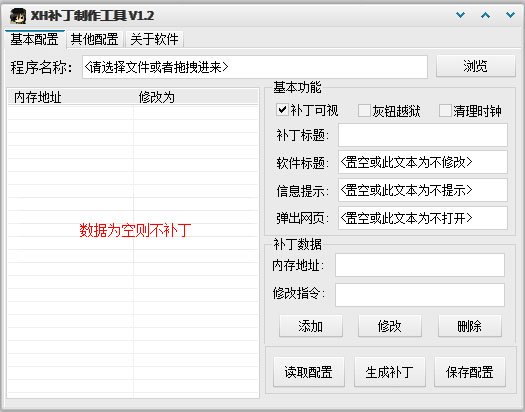Click the rightmost chevron-down title bar icon
Screen dimensions: 525x412
510,15
